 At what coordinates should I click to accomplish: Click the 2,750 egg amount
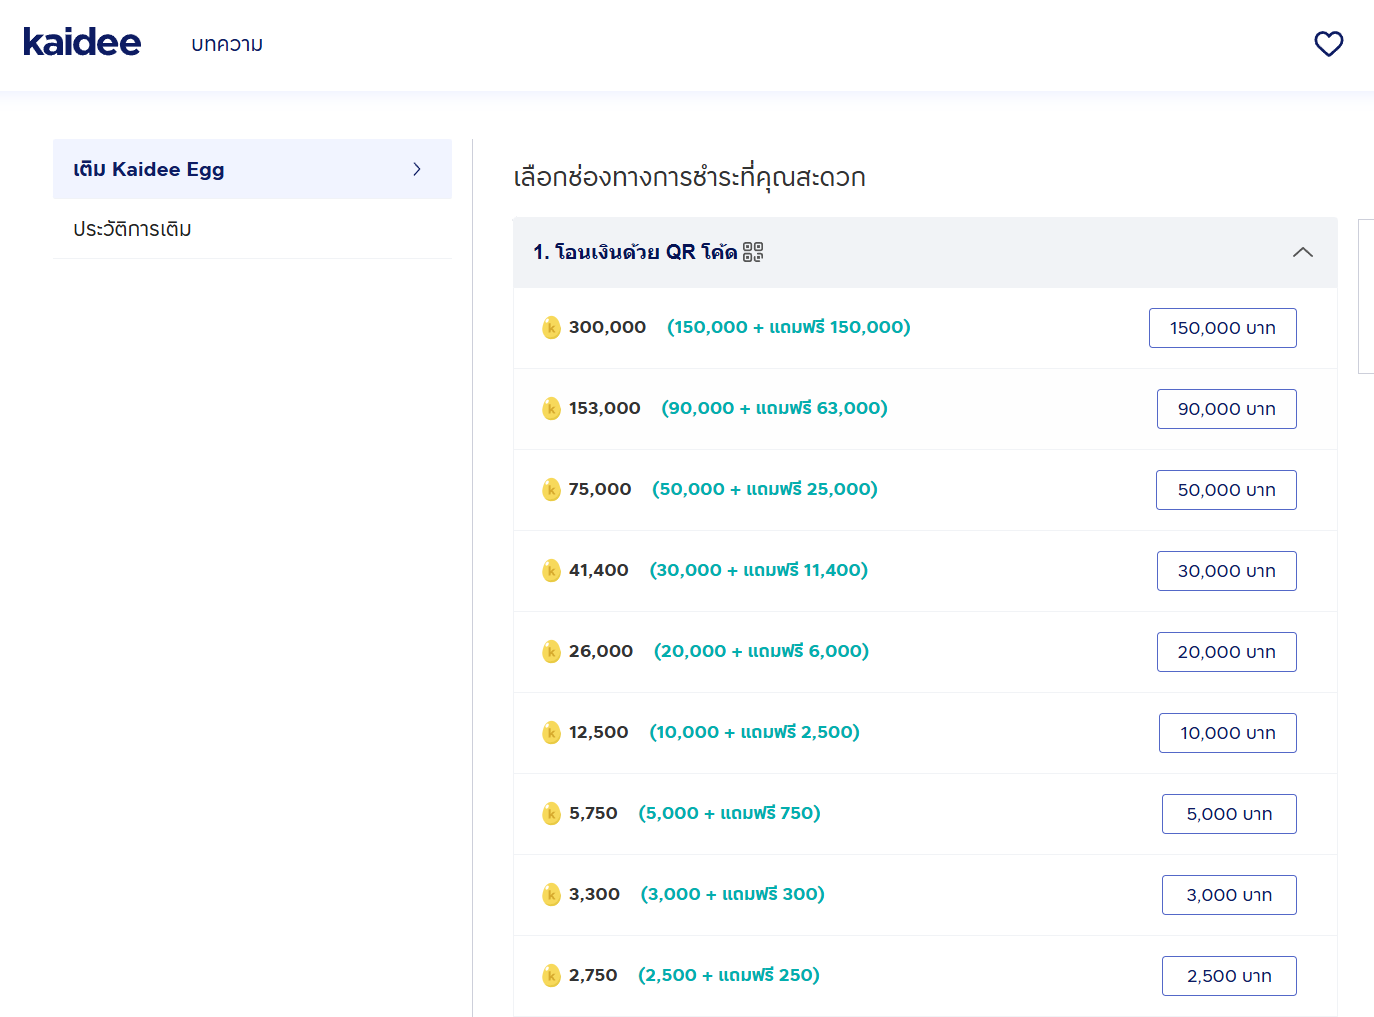tap(594, 975)
